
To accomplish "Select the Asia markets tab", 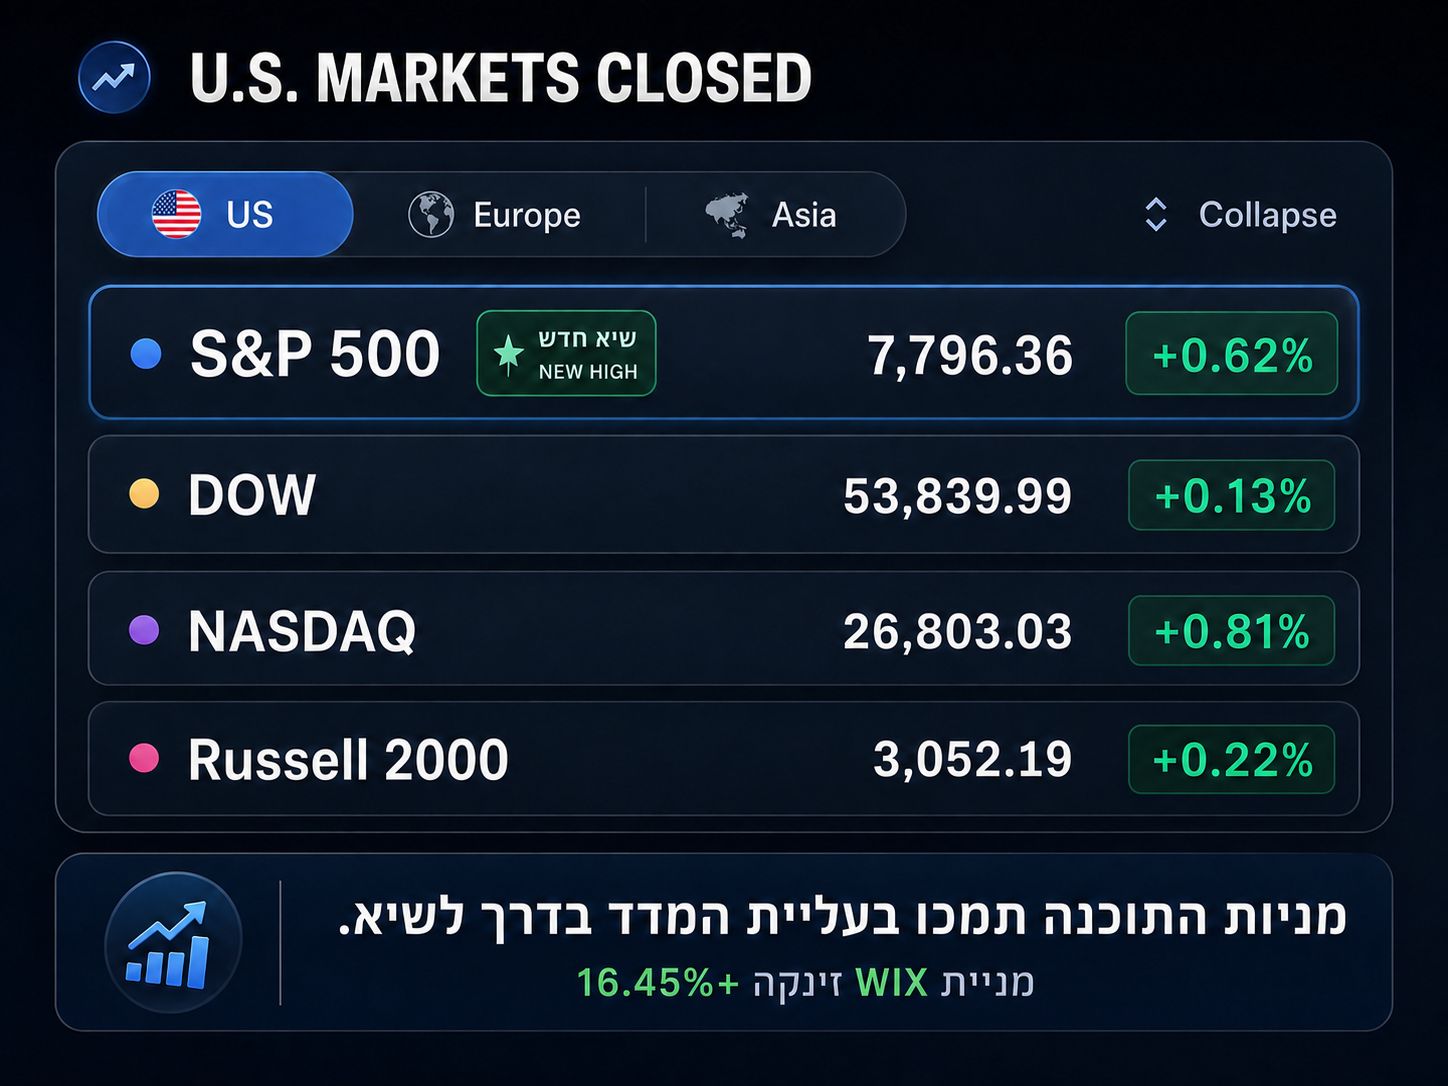I will point(772,214).
